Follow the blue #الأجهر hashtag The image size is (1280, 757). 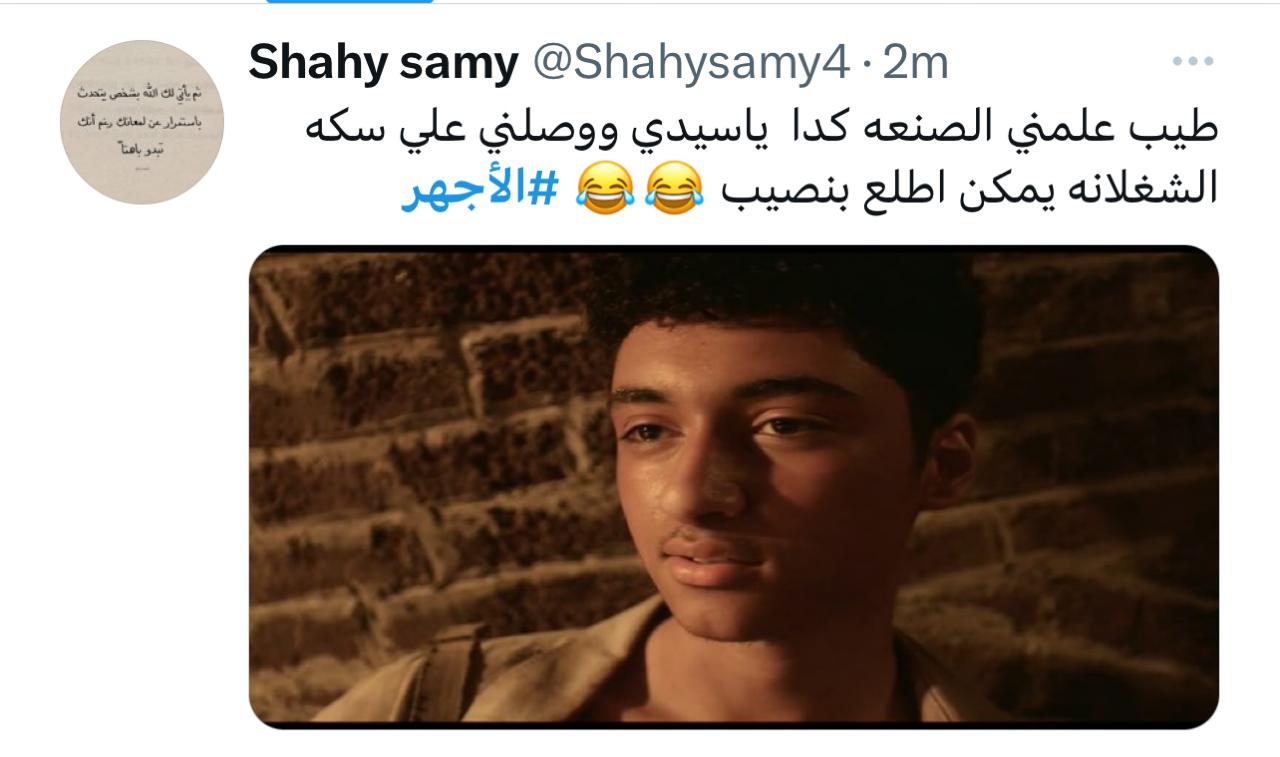479,188
